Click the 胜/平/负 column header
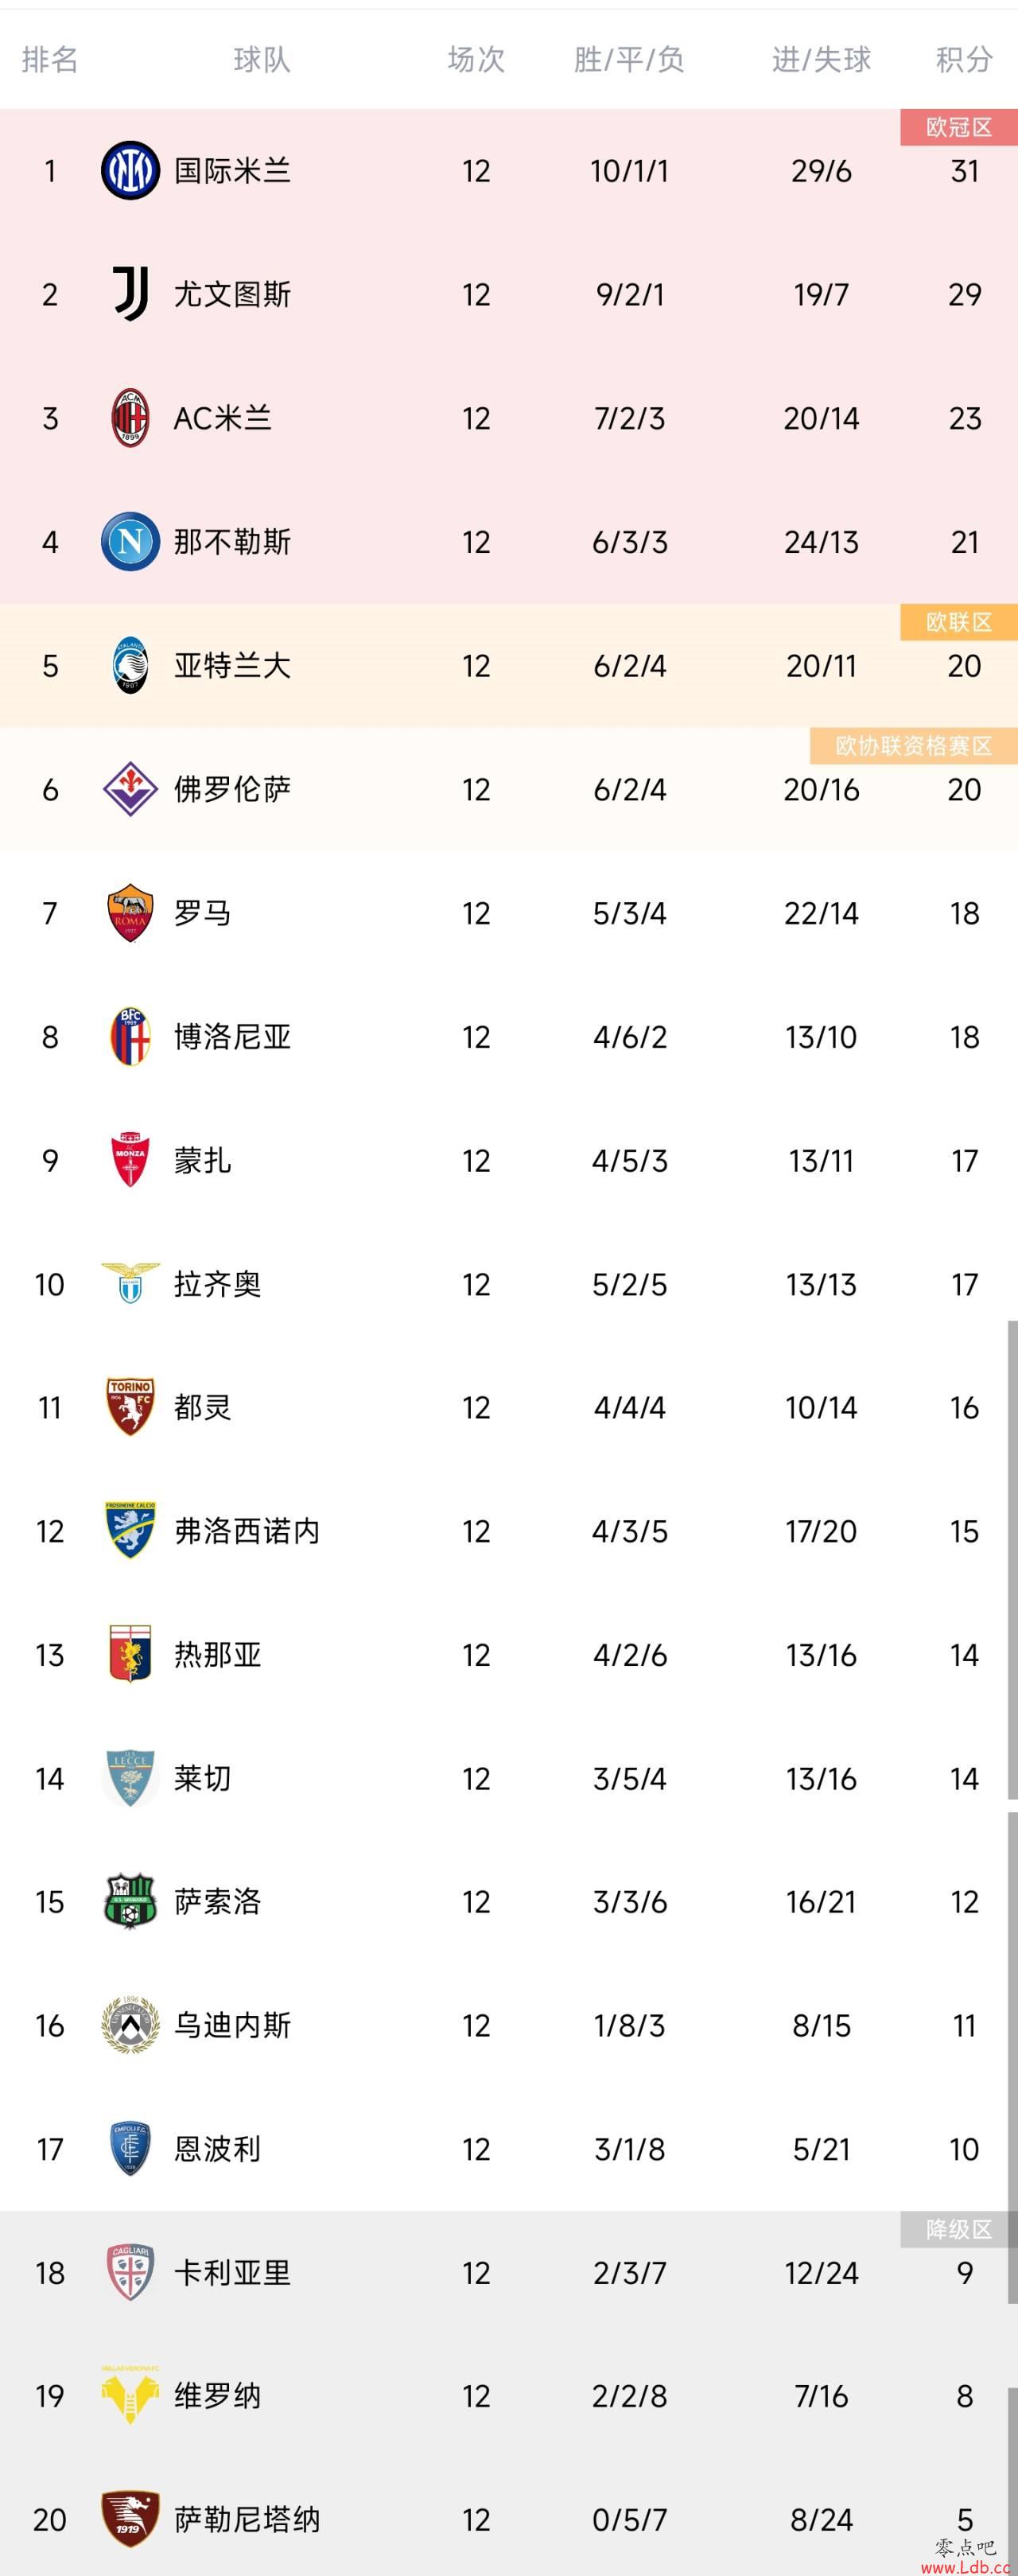1018x2576 pixels. [629, 59]
